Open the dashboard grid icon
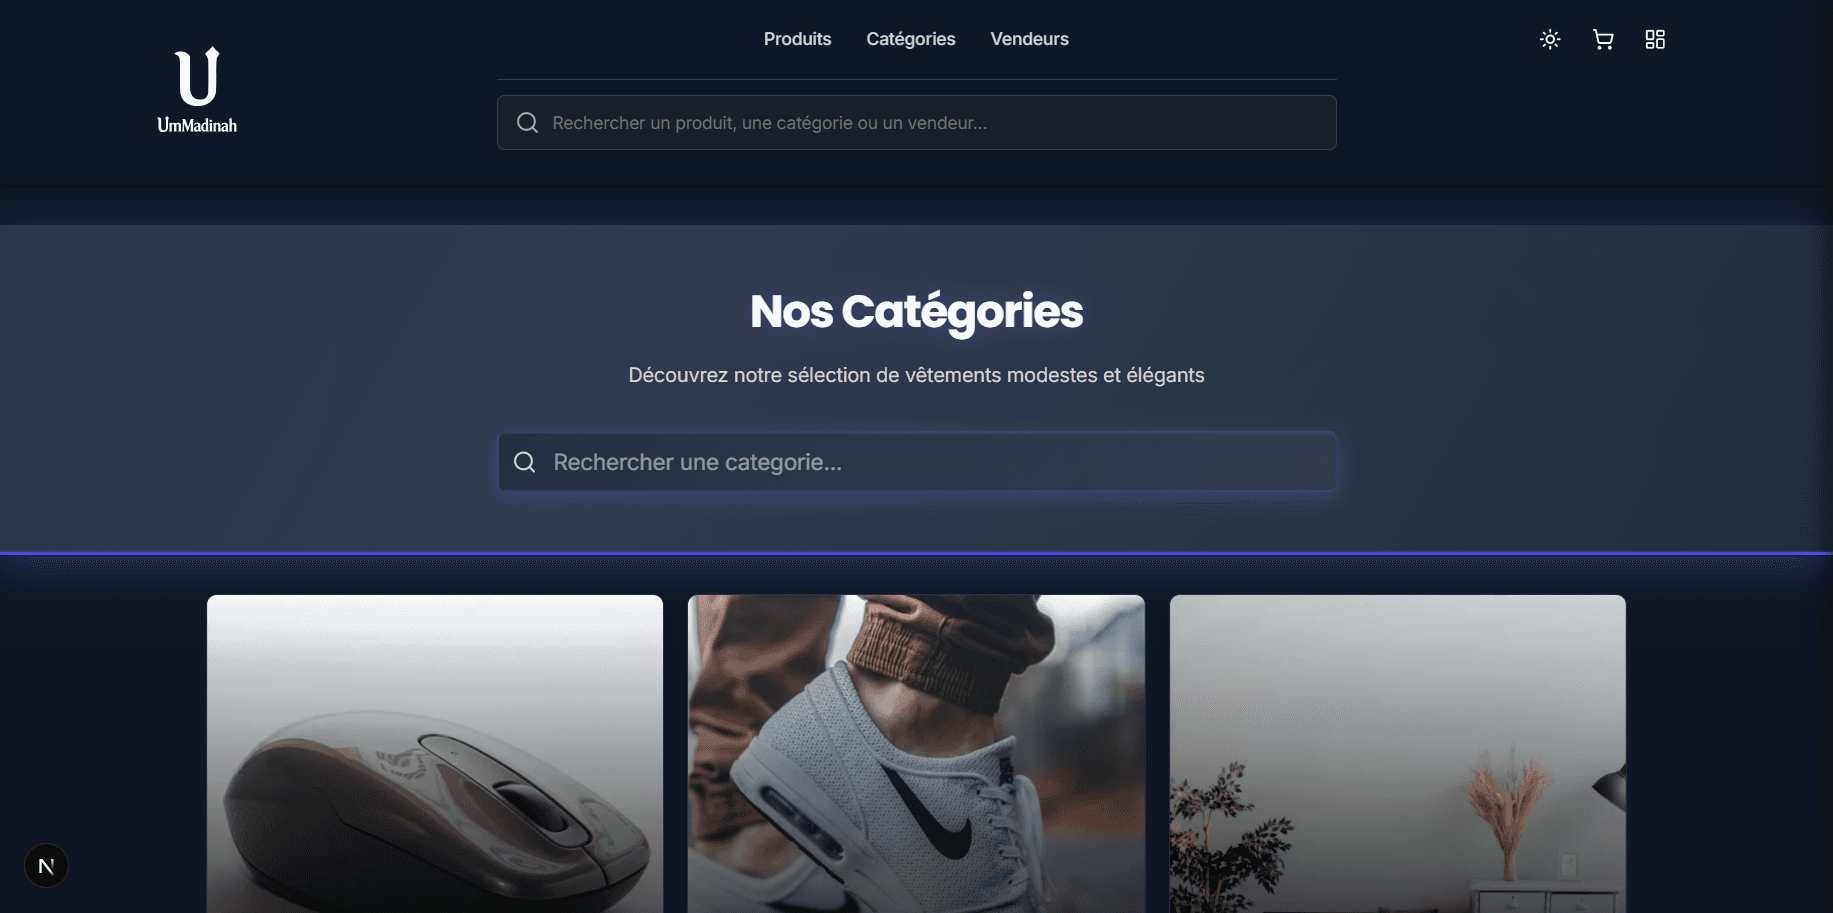Screen dimensions: 1833x913 (1655, 39)
